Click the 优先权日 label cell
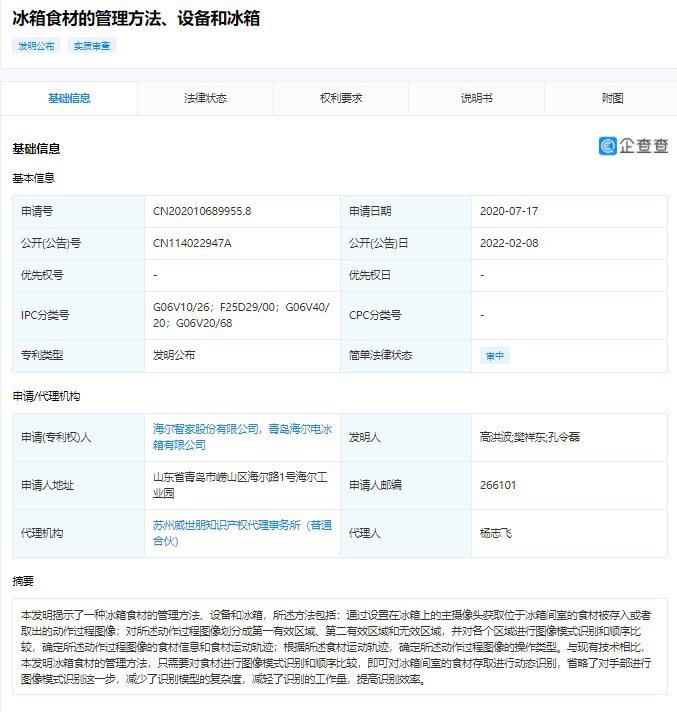Image resolution: width=677 pixels, height=712 pixels. (x=406, y=275)
